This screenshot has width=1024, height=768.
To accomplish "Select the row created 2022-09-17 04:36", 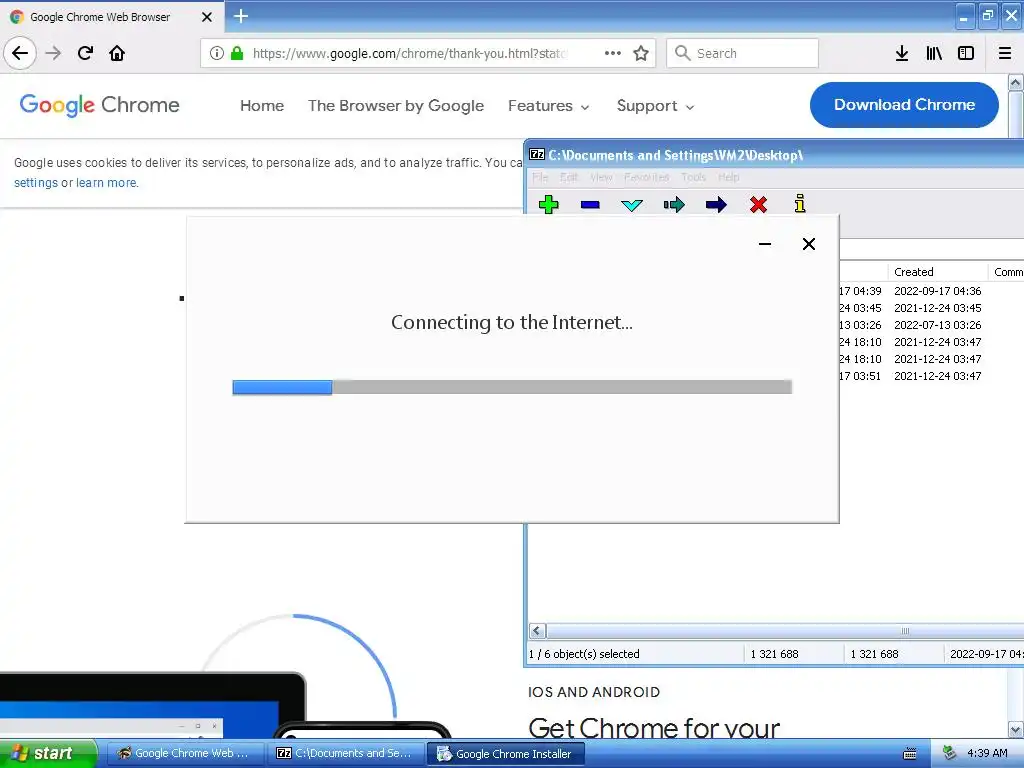I will click(931, 291).
